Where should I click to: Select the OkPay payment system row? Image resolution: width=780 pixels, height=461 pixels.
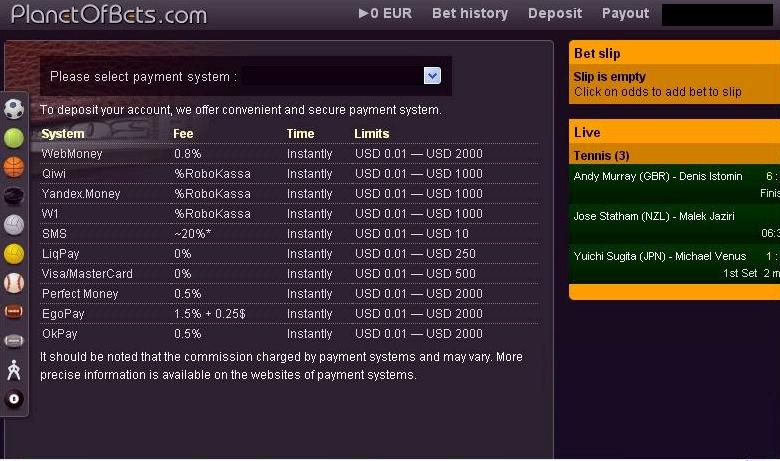[289, 334]
